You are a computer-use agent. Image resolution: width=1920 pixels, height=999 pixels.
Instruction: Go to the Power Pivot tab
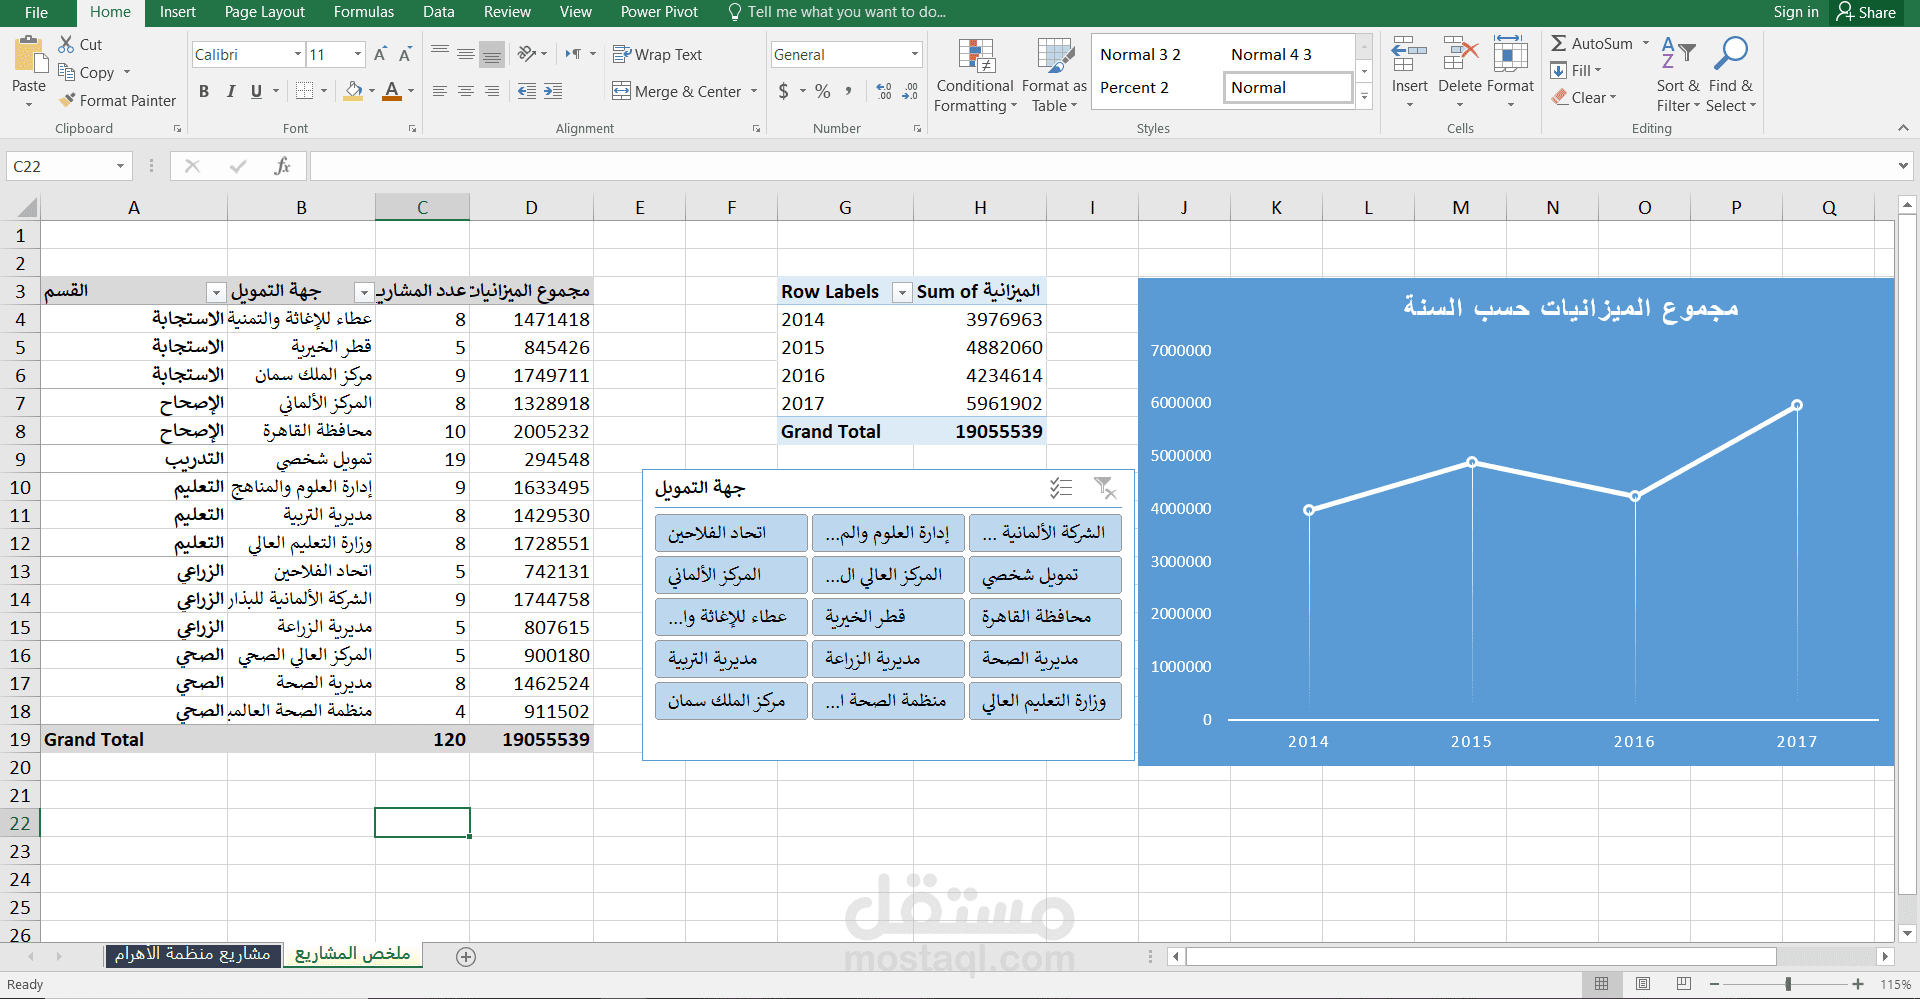pos(659,12)
